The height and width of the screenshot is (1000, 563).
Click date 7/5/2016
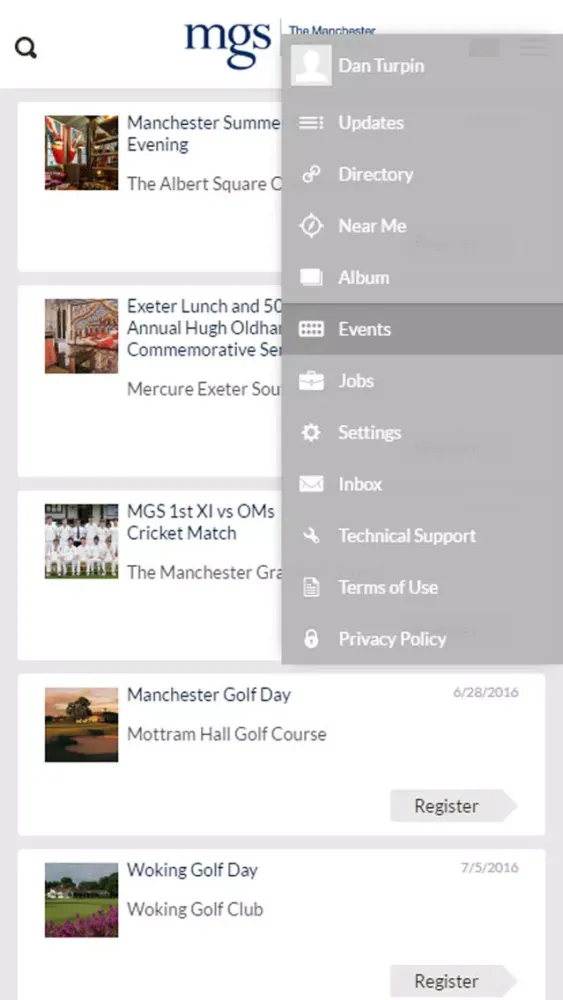pyautogui.click(x=490, y=867)
